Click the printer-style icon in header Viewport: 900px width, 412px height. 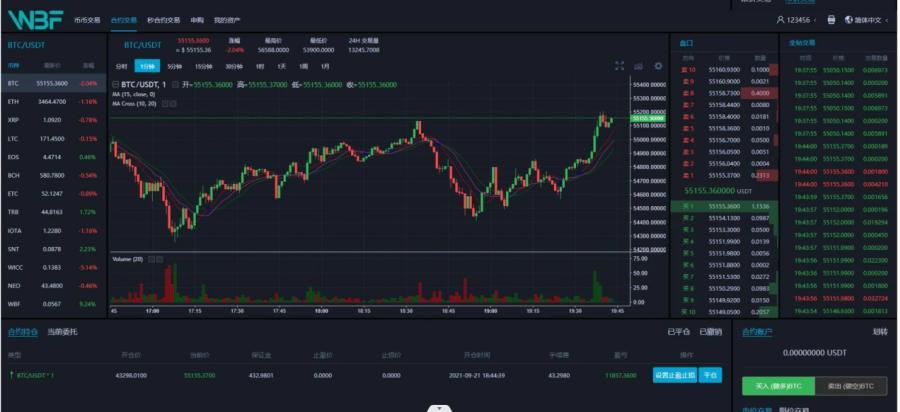(x=831, y=20)
